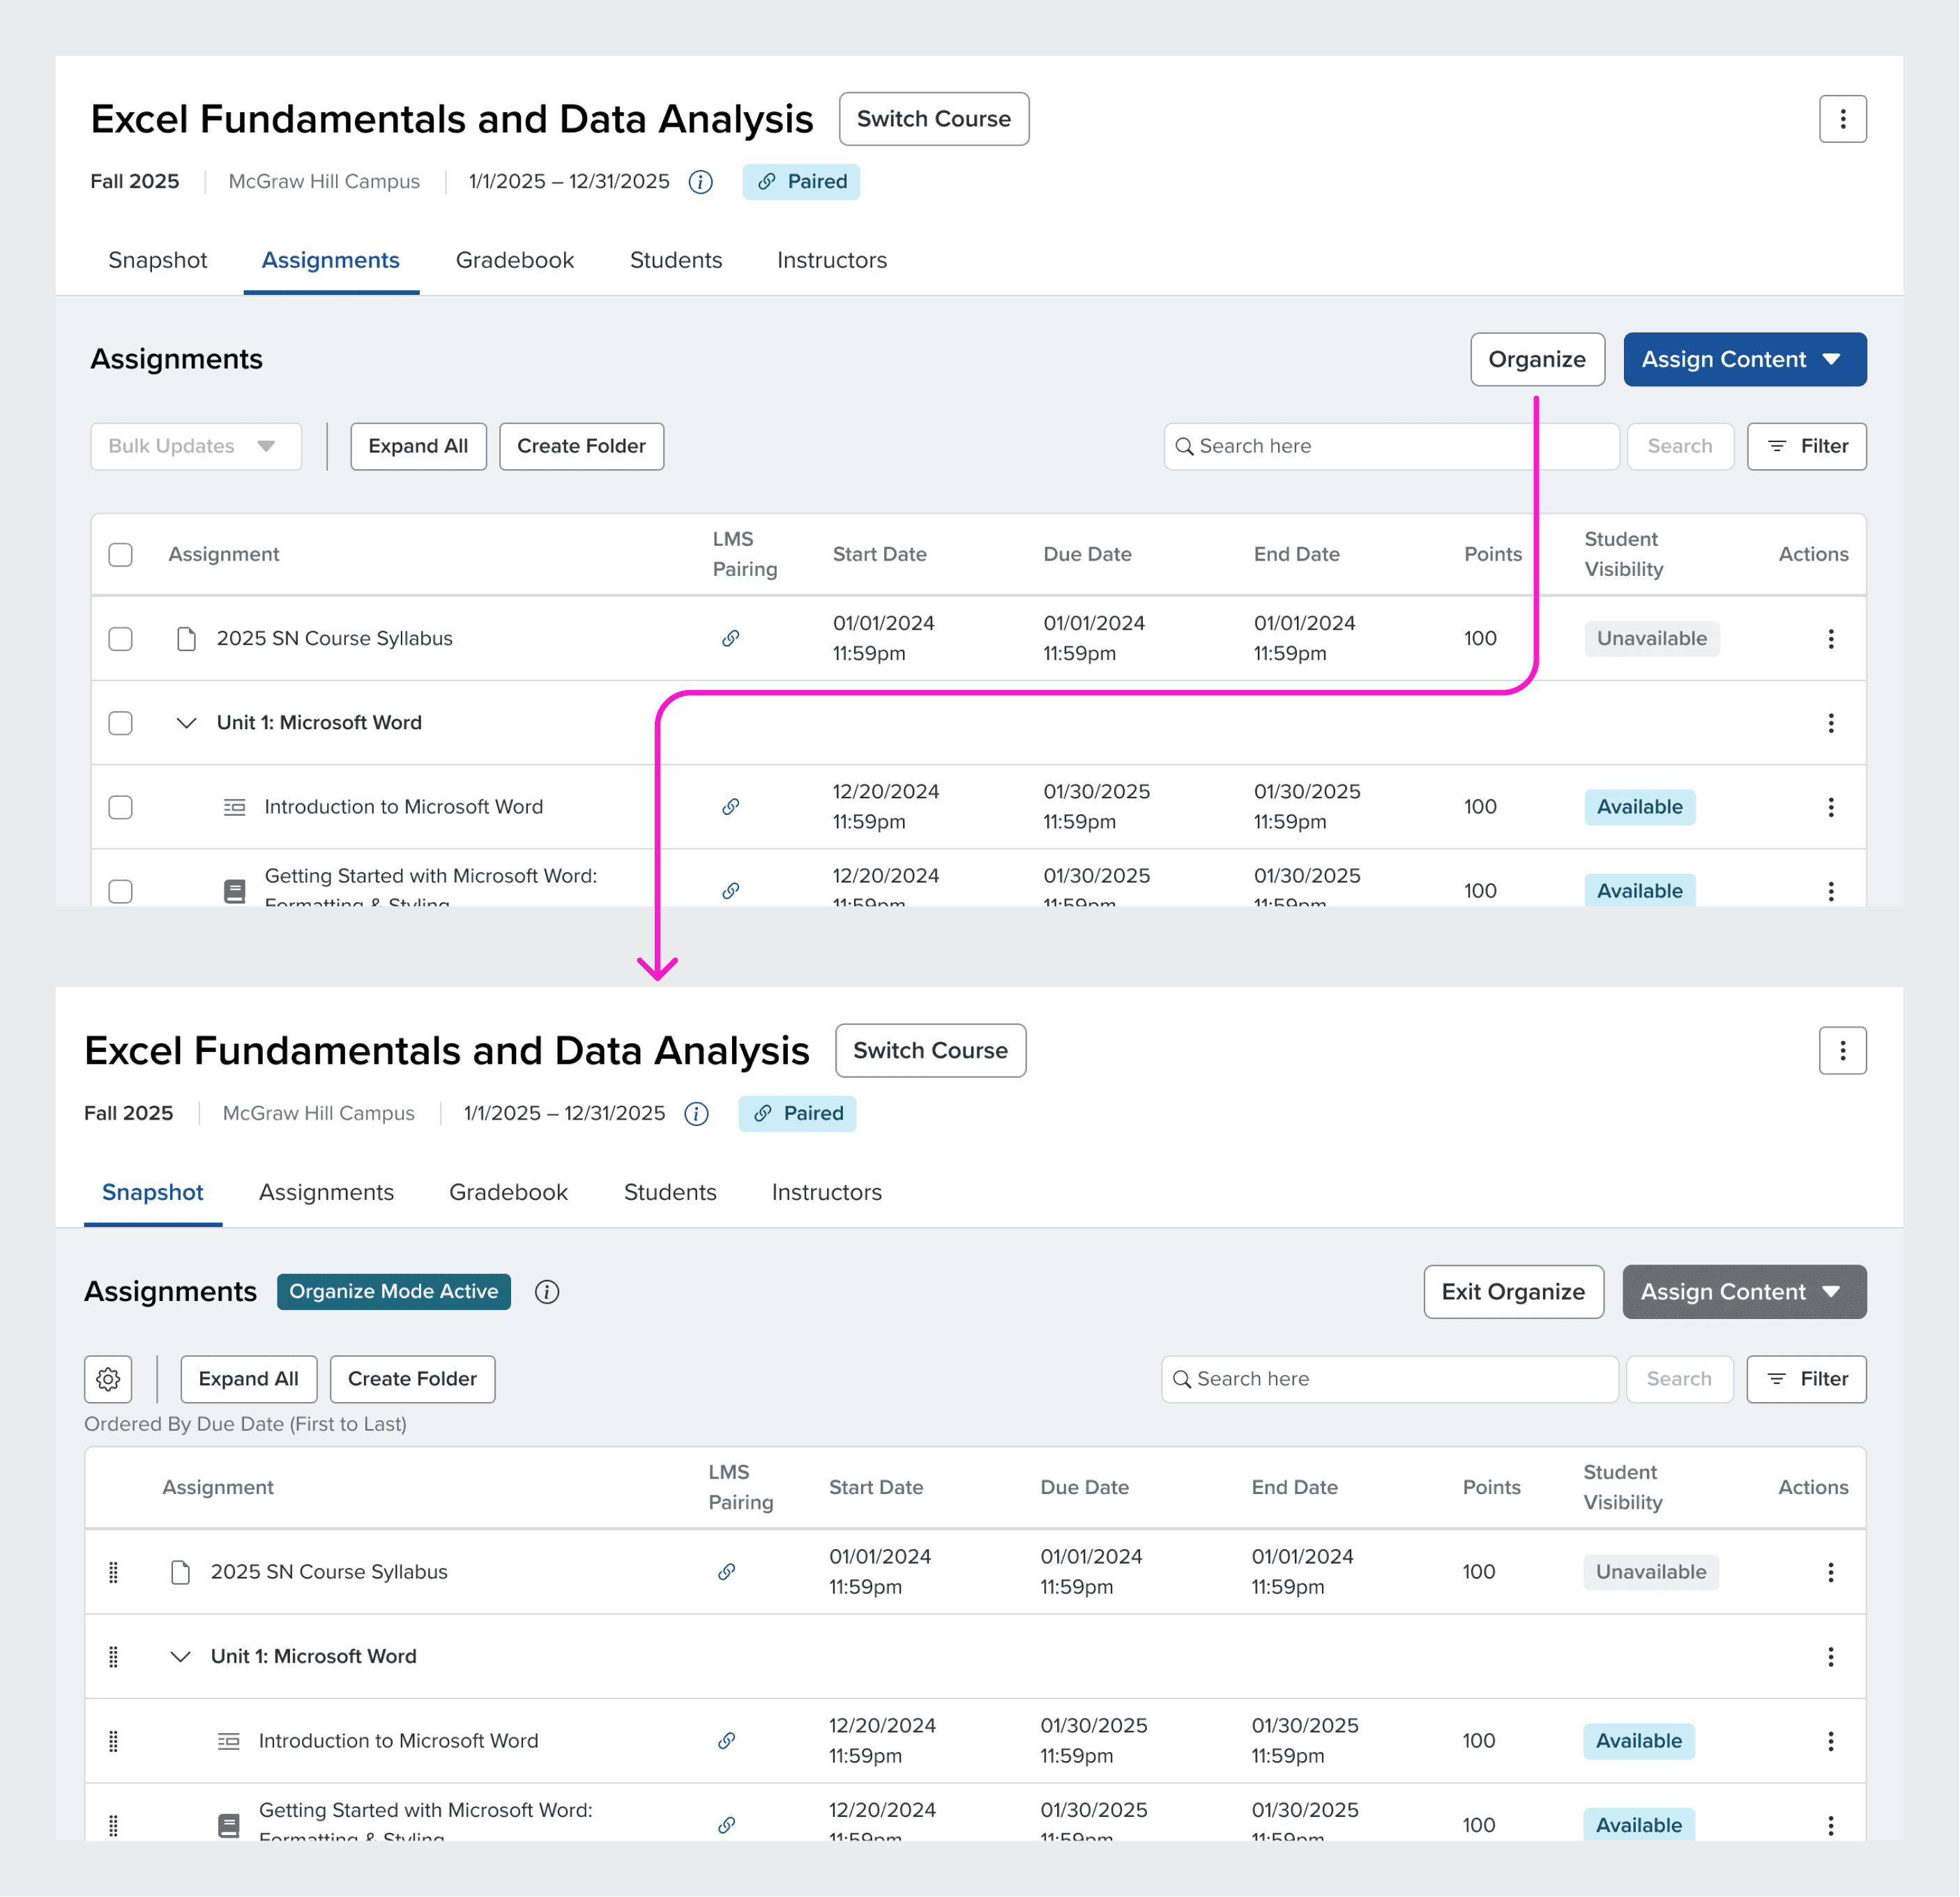Click the date range info icon in top header
The height and width of the screenshot is (1897, 1960).
coord(701,182)
